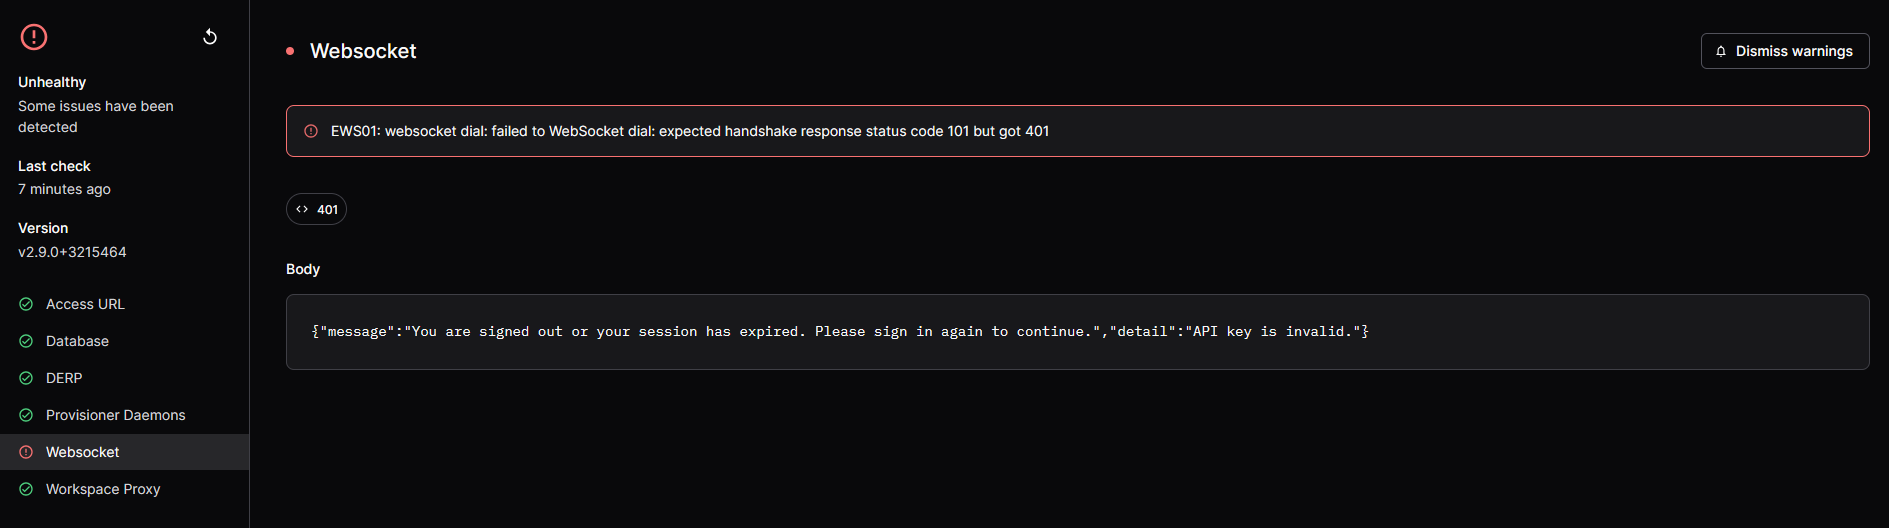Dismiss warnings for Websocket
The image size is (1889, 528).
point(1785,51)
